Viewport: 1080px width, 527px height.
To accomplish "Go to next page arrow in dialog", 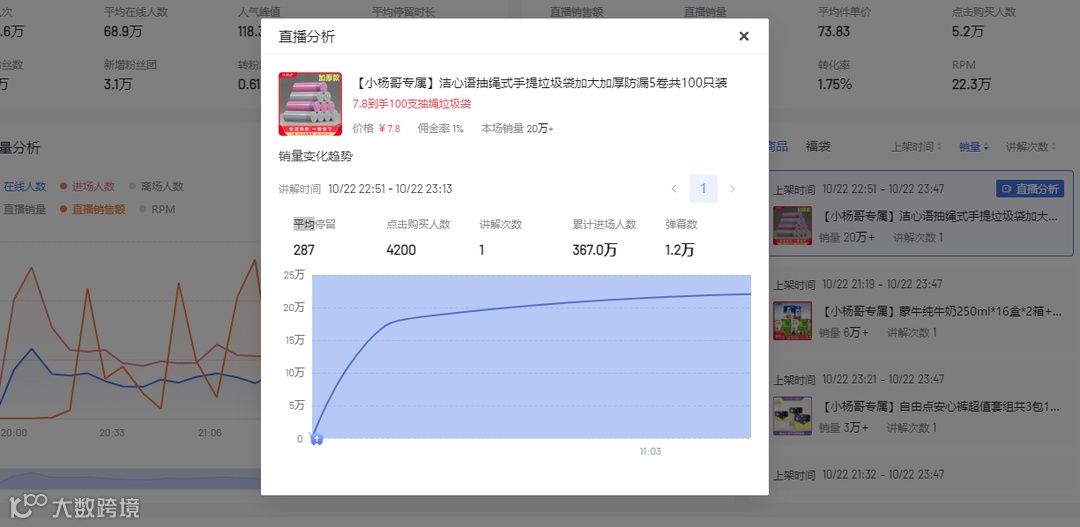I will [x=733, y=189].
